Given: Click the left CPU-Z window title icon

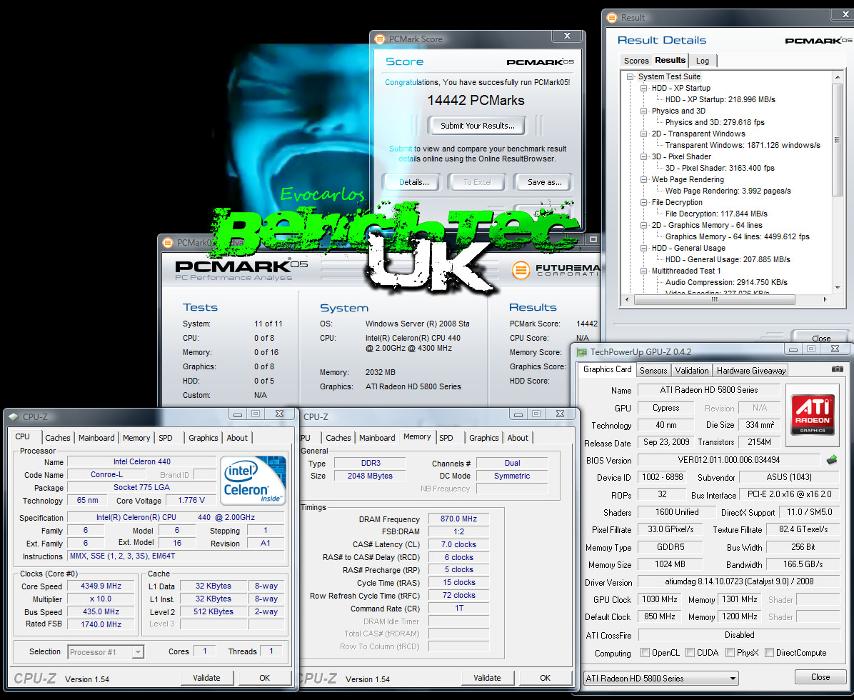Looking at the screenshot, I should tap(13, 417).
